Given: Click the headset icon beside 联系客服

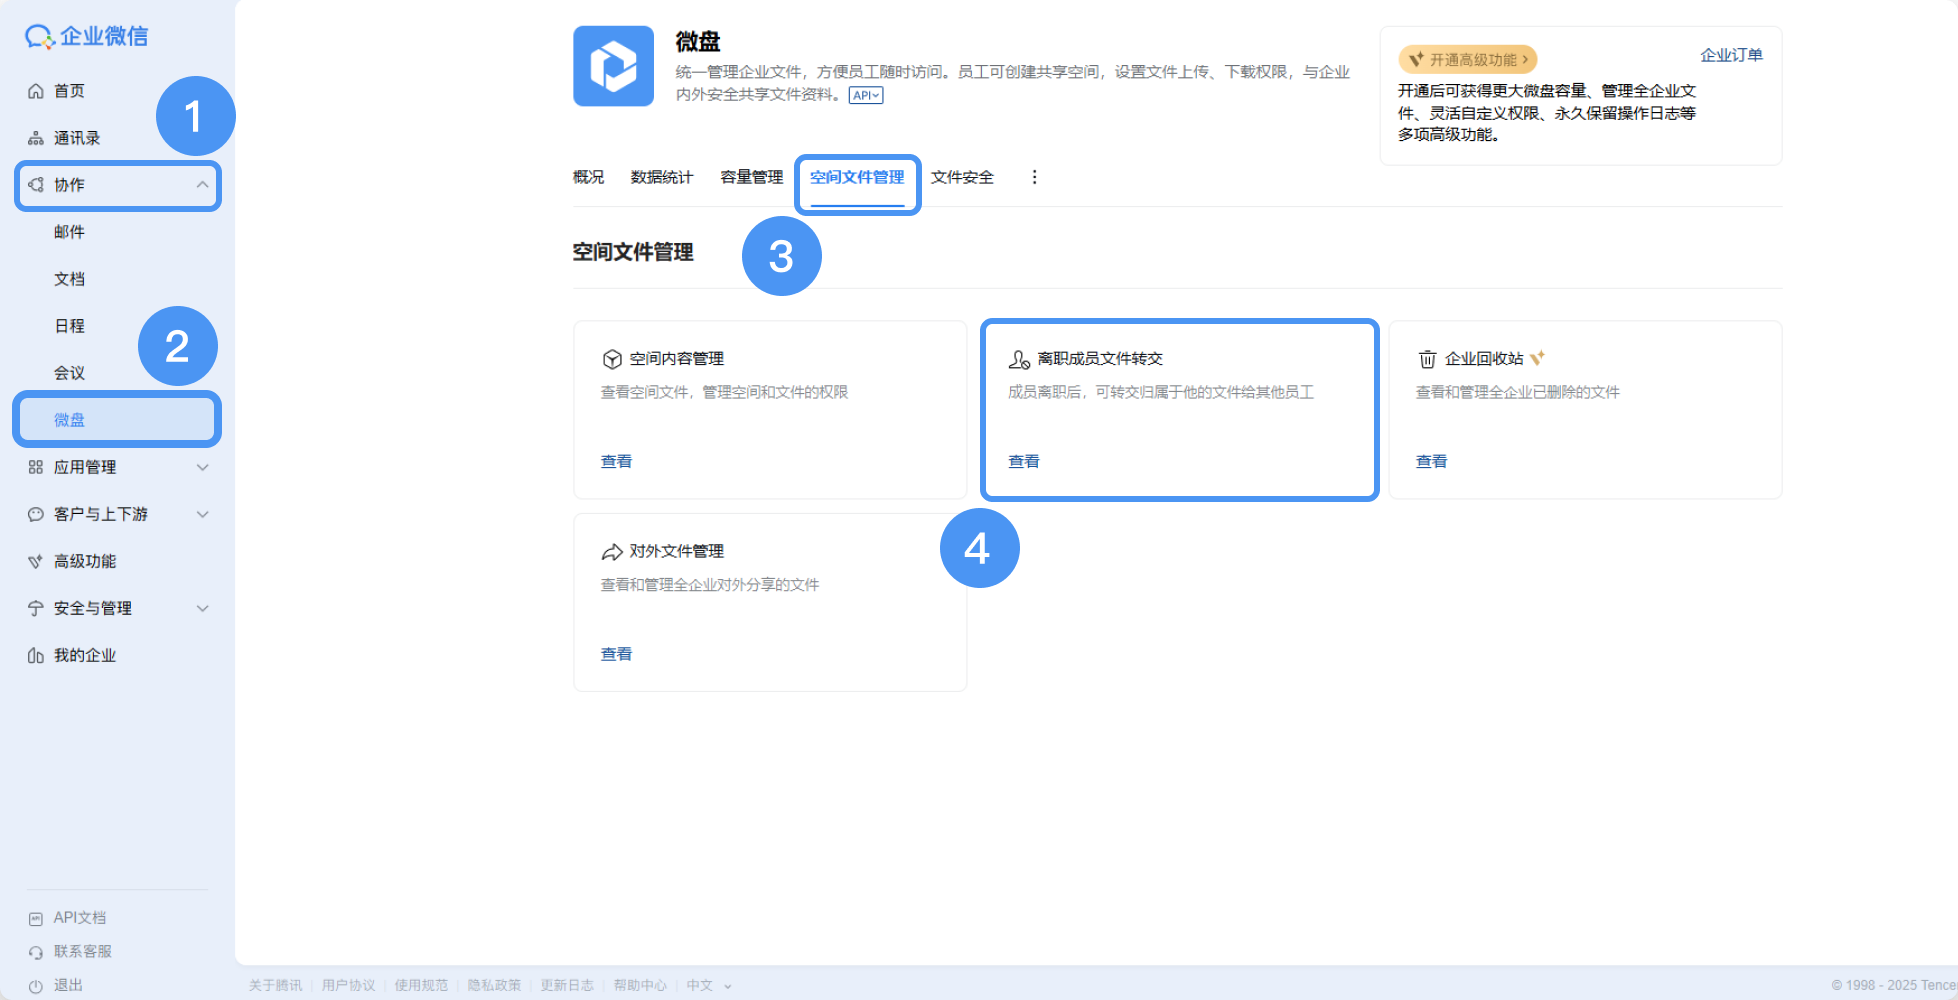Looking at the screenshot, I should (x=36, y=952).
